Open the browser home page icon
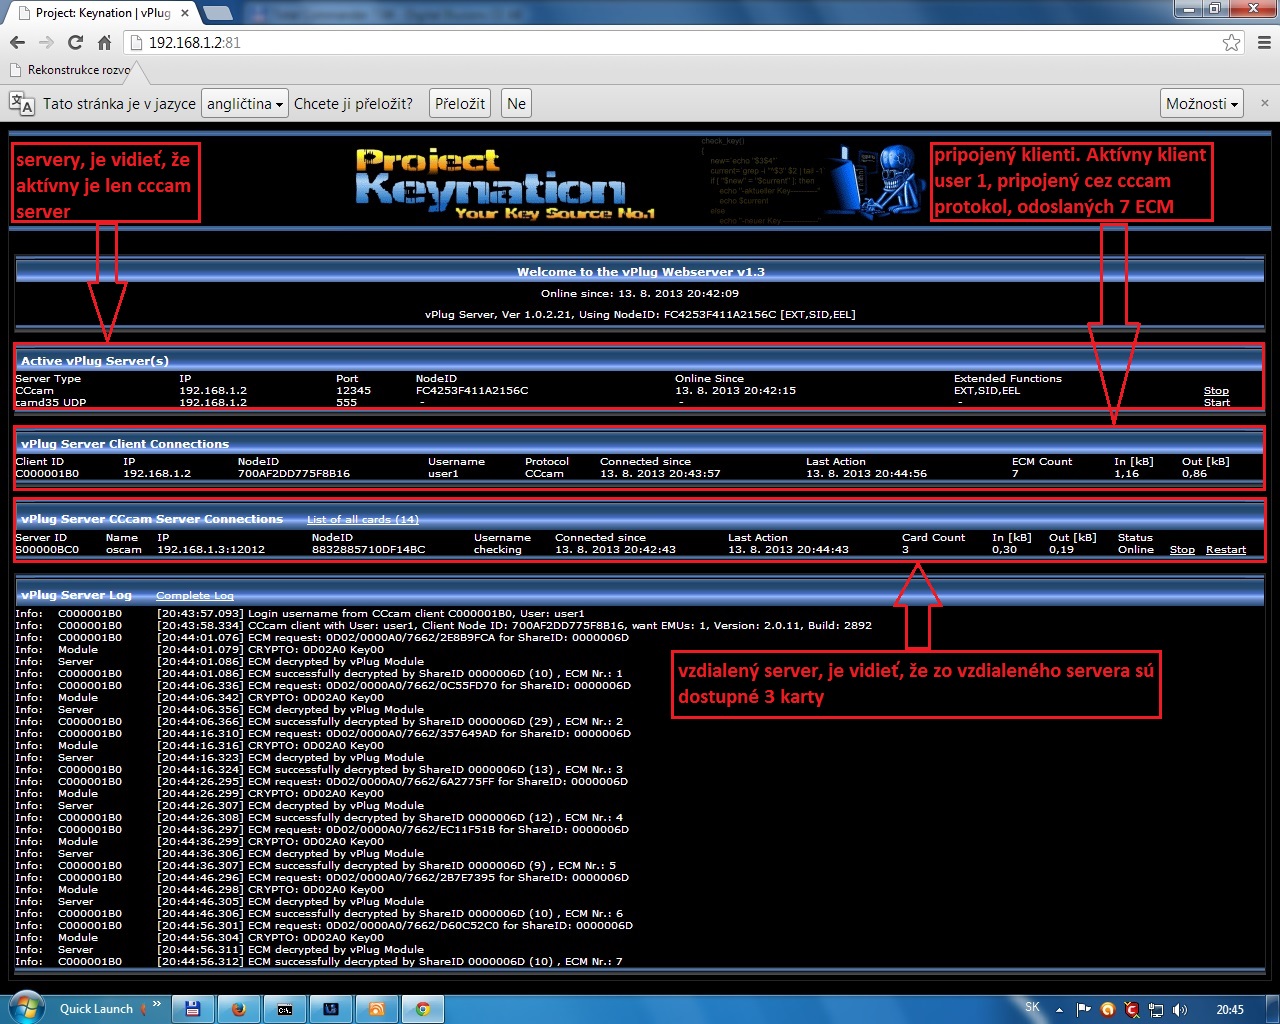Image resolution: width=1280 pixels, height=1024 pixels. tap(104, 43)
